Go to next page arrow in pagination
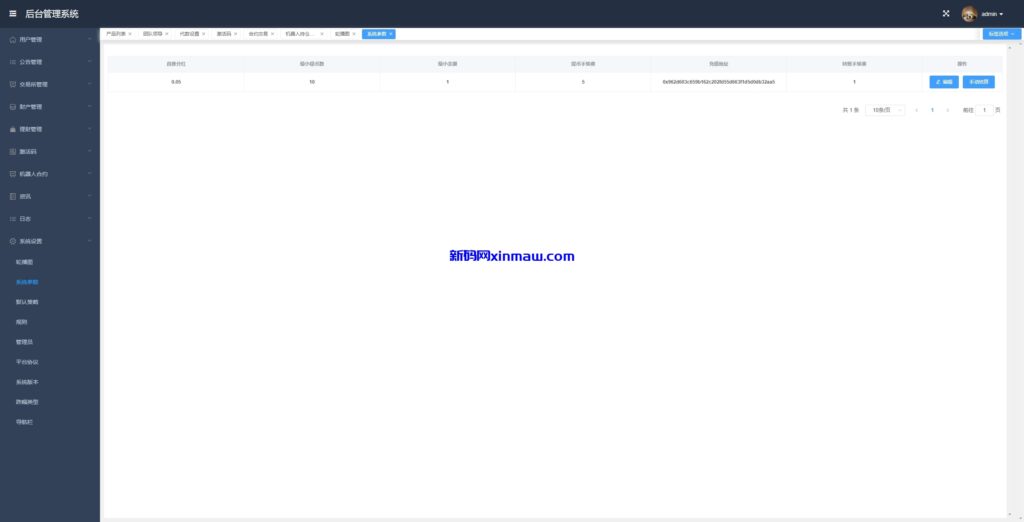1024x522 pixels. tap(948, 110)
